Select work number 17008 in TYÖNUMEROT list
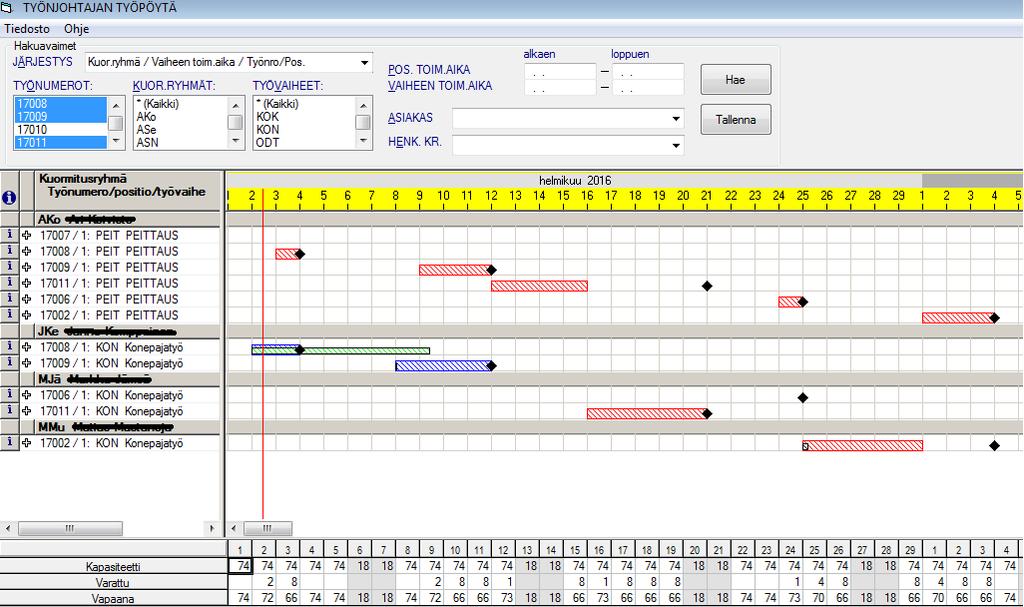This screenshot has width=1024, height=607. [60, 103]
